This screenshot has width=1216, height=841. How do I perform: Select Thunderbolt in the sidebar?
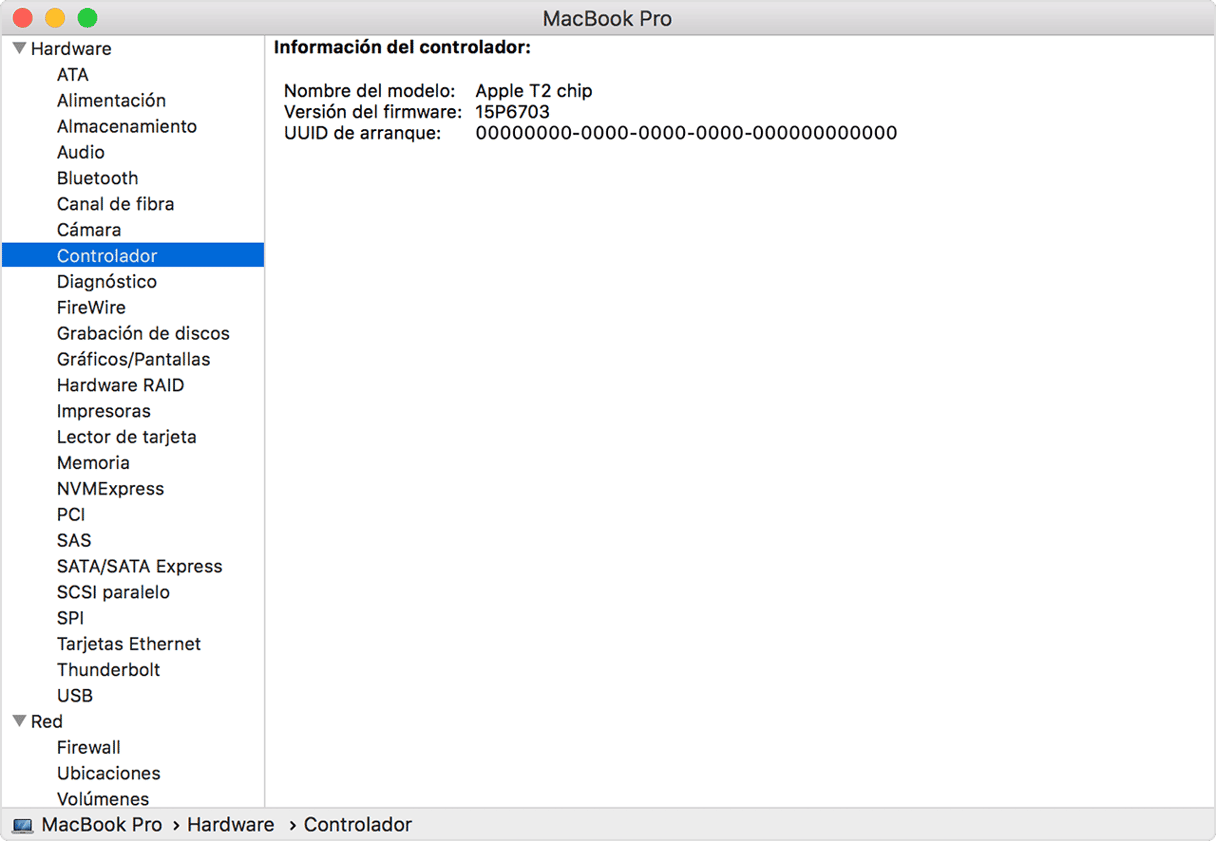108,670
